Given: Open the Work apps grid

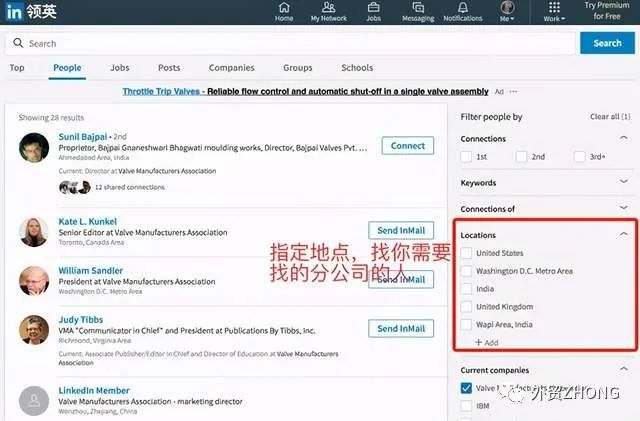Looking at the screenshot, I should pos(554,12).
